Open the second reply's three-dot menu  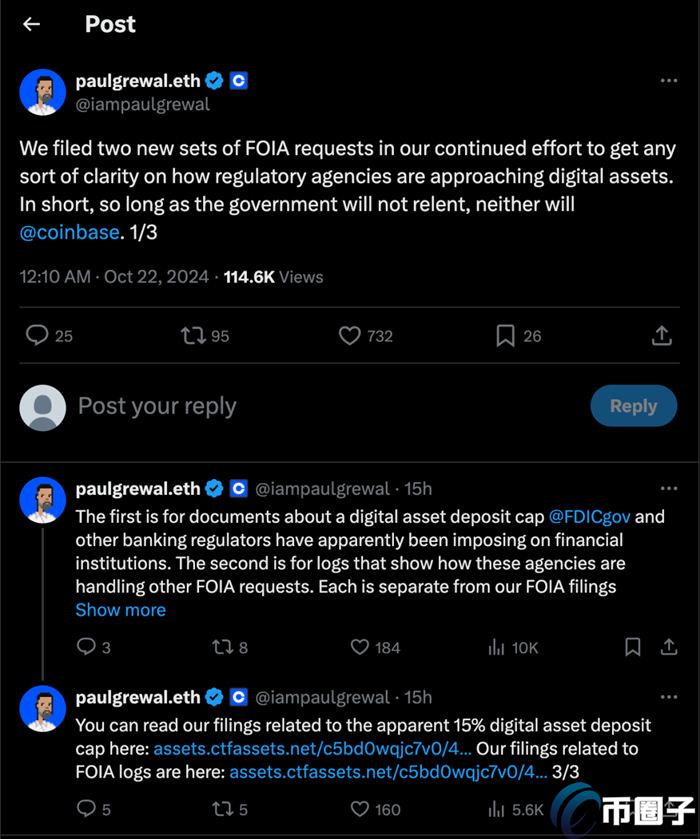[668, 489]
